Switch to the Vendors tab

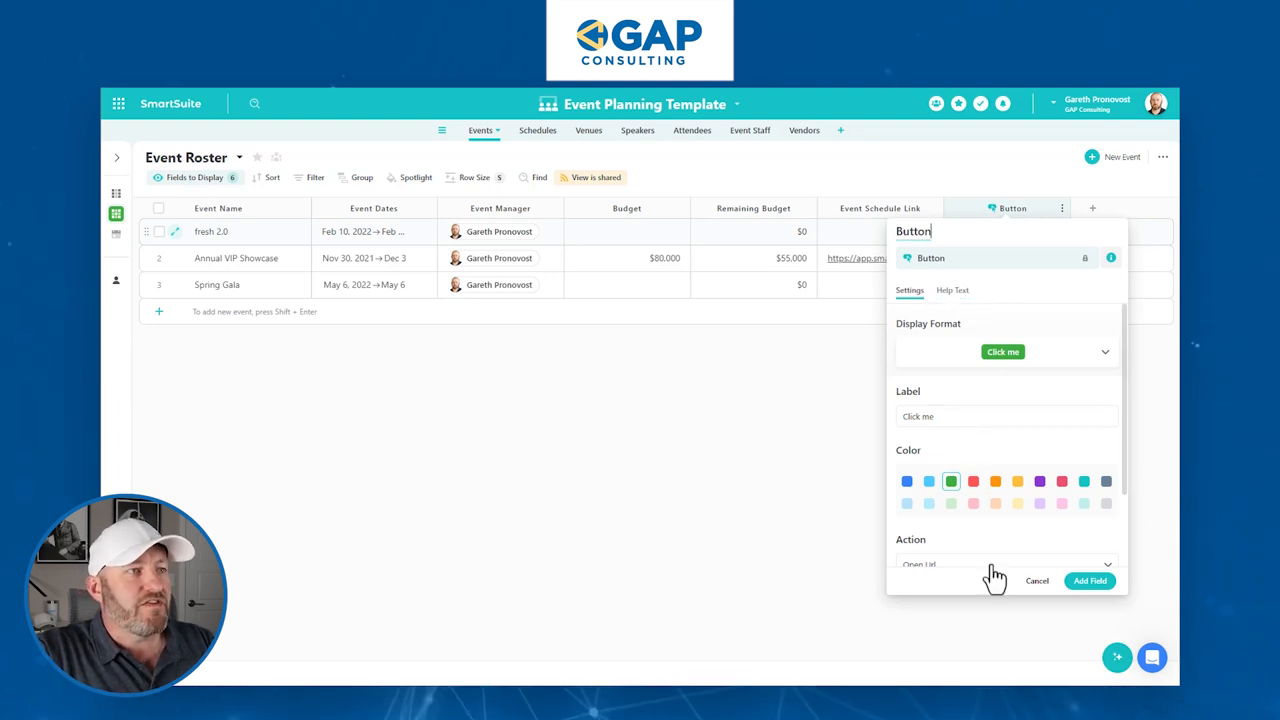pos(804,130)
